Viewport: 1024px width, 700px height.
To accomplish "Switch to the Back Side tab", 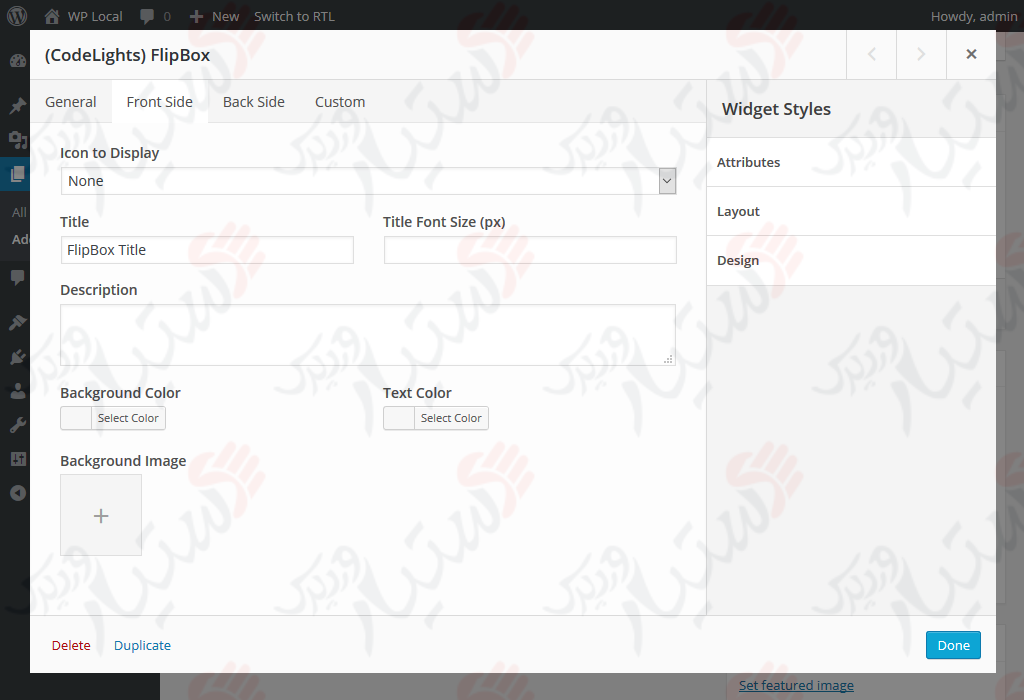I will click(x=252, y=101).
